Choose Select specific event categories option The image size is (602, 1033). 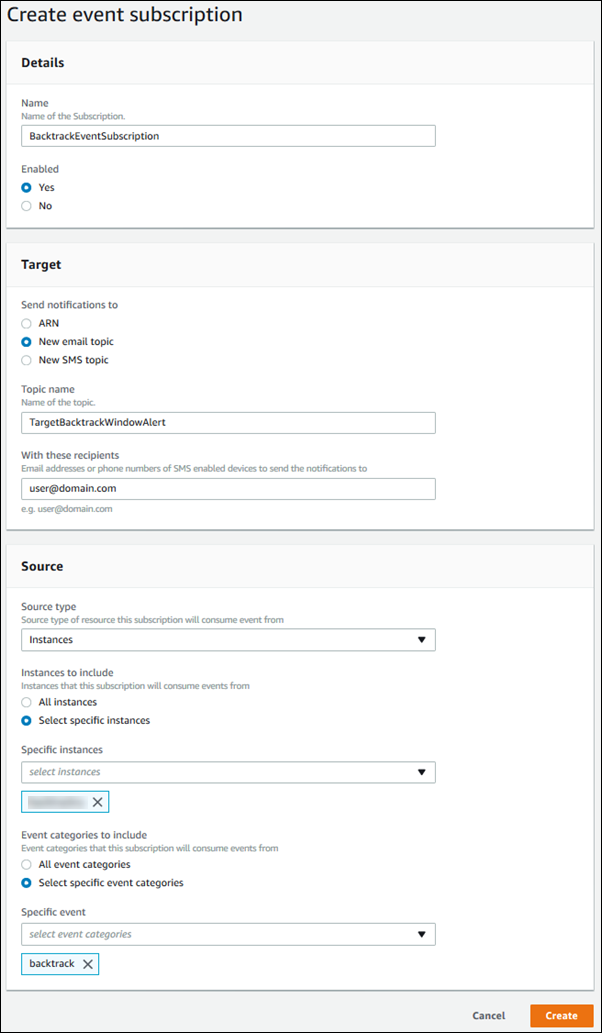click(x=25, y=882)
